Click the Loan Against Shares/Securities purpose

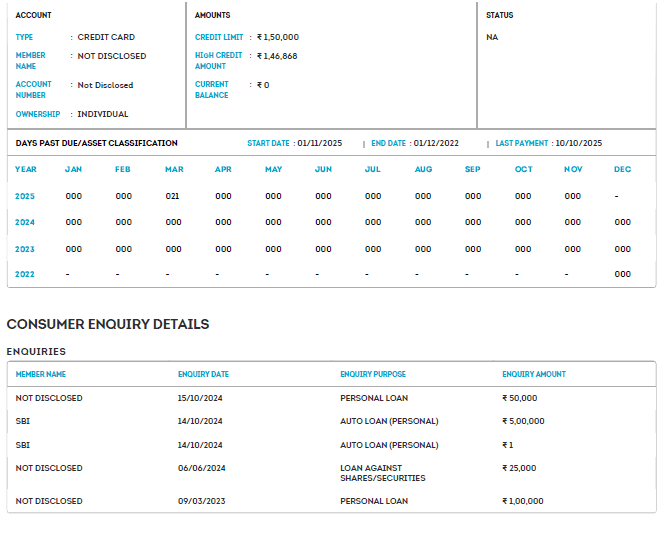(383, 473)
